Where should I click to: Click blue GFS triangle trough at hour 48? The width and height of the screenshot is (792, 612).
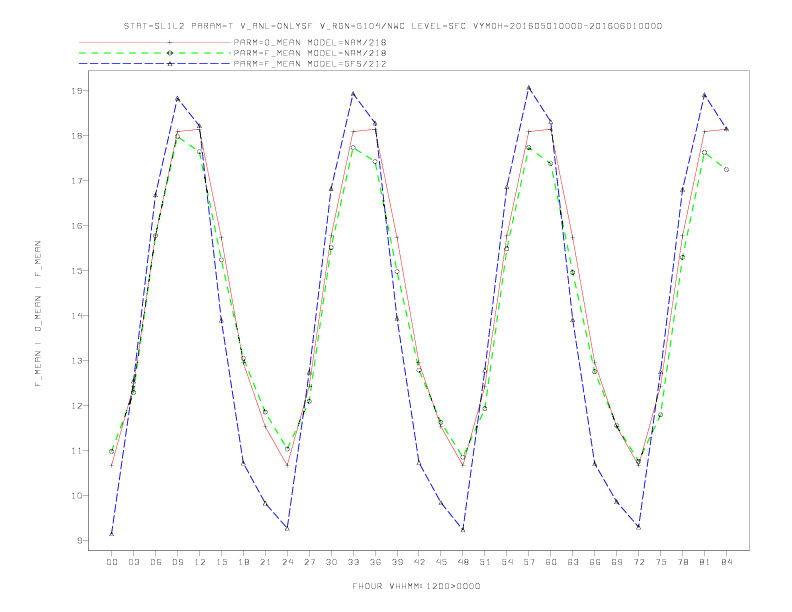coord(463,530)
